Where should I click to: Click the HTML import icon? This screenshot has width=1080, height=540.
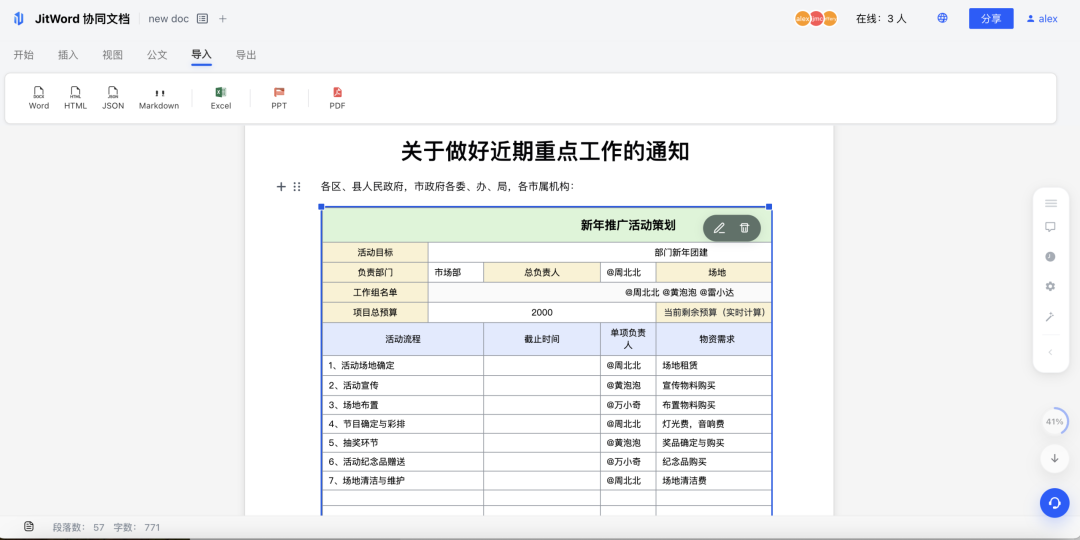coord(75,97)
